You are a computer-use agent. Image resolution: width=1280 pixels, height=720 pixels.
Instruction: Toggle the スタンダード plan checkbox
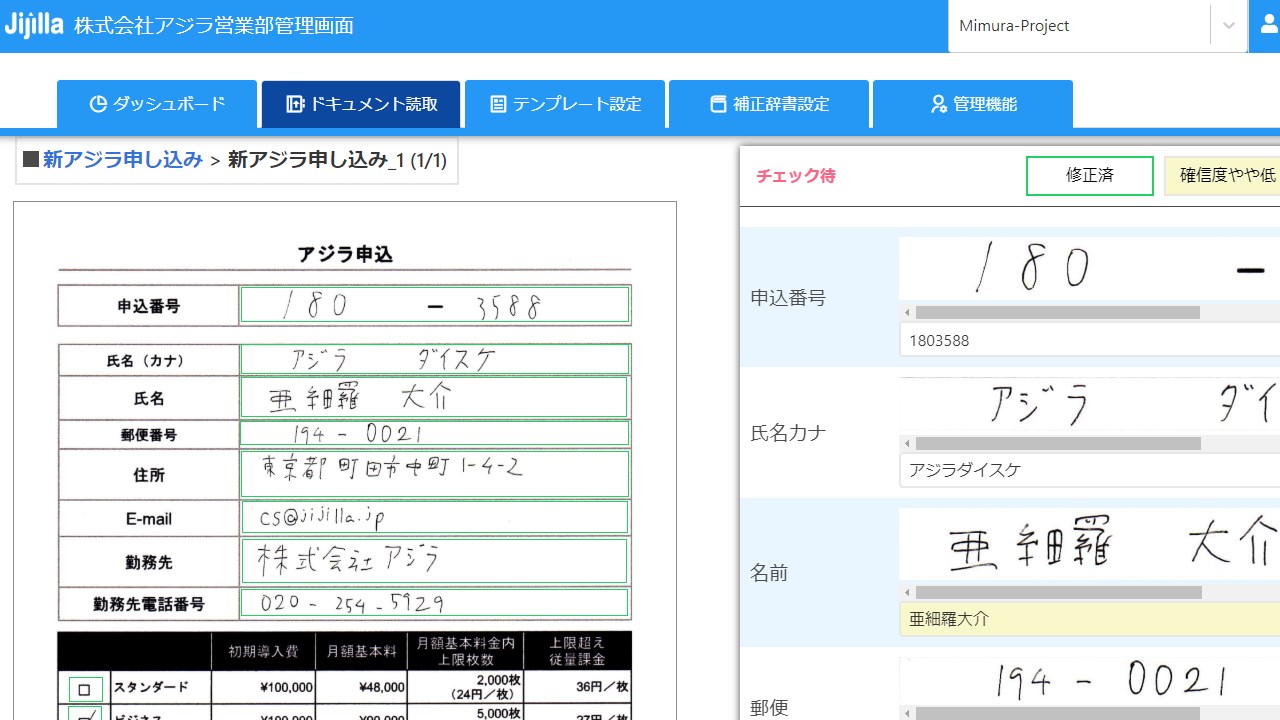(84, 689)
